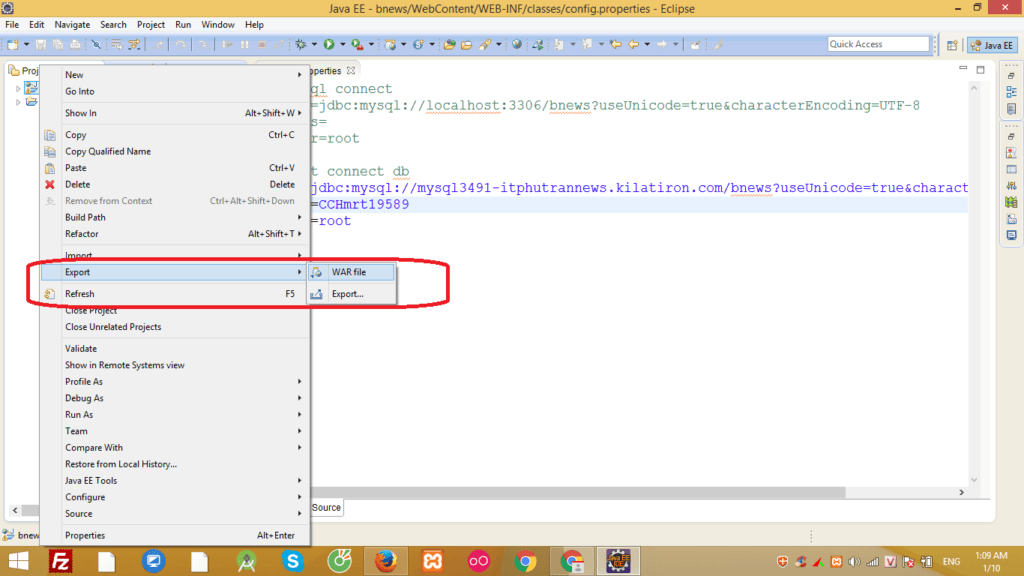Open dropdown arrow next to Run icon
The width and height of the screenshot is (1024, 576).
pyautogui.click(x=342, y=44)
